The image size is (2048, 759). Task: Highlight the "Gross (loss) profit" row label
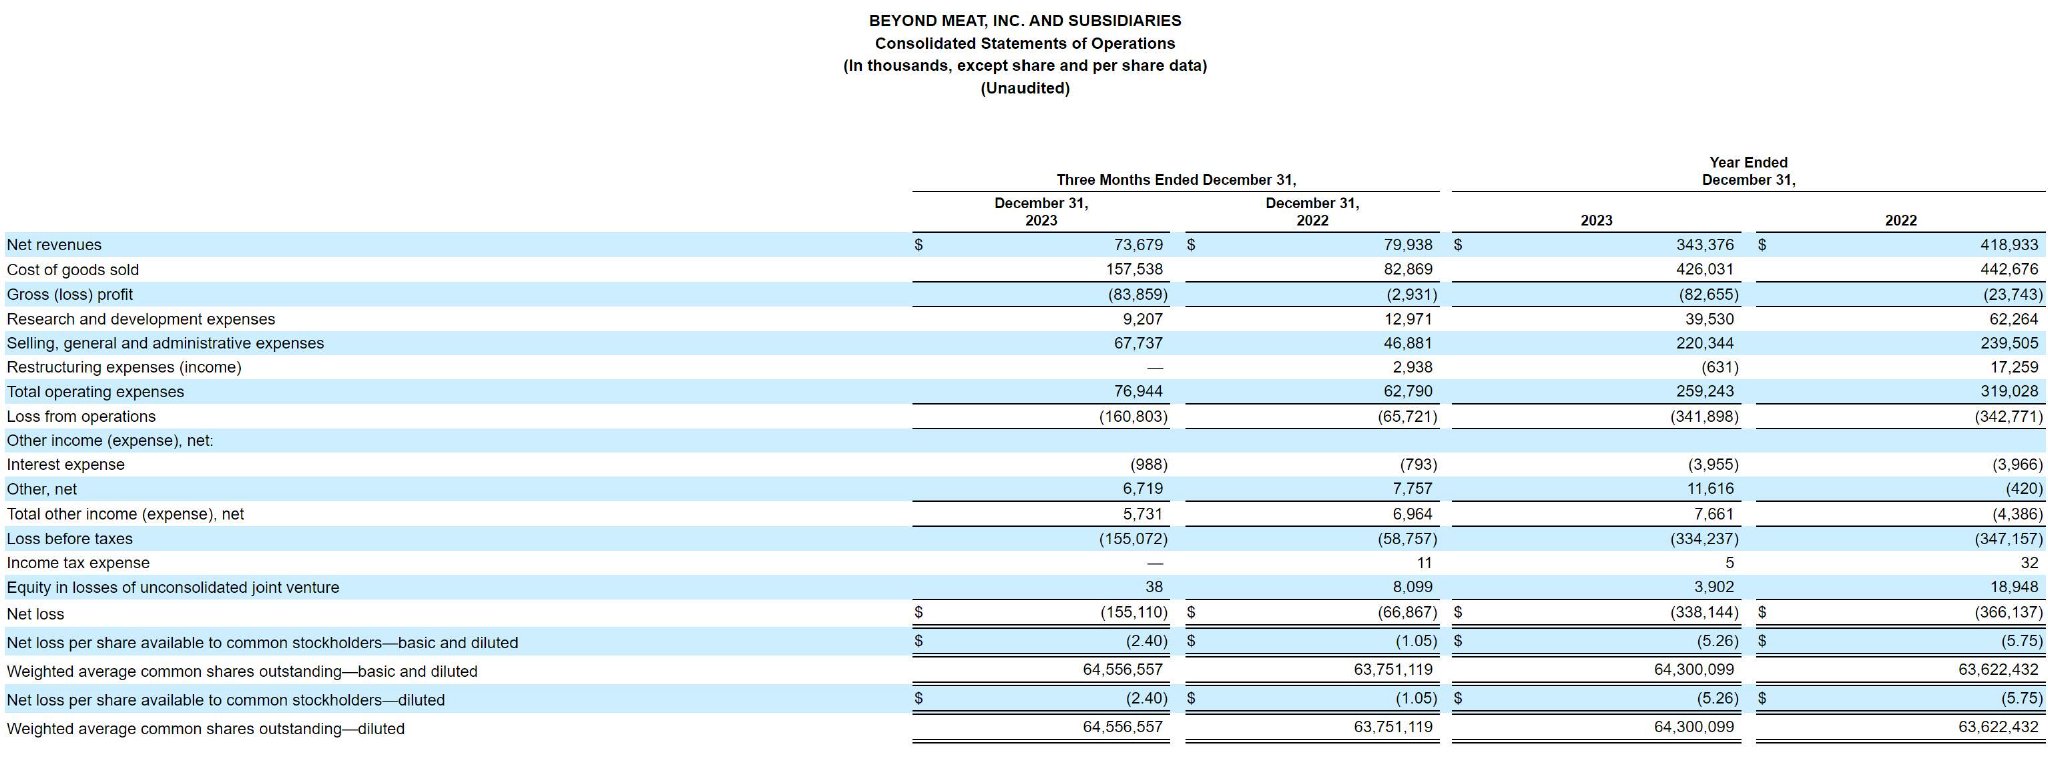tap(70, 294)
